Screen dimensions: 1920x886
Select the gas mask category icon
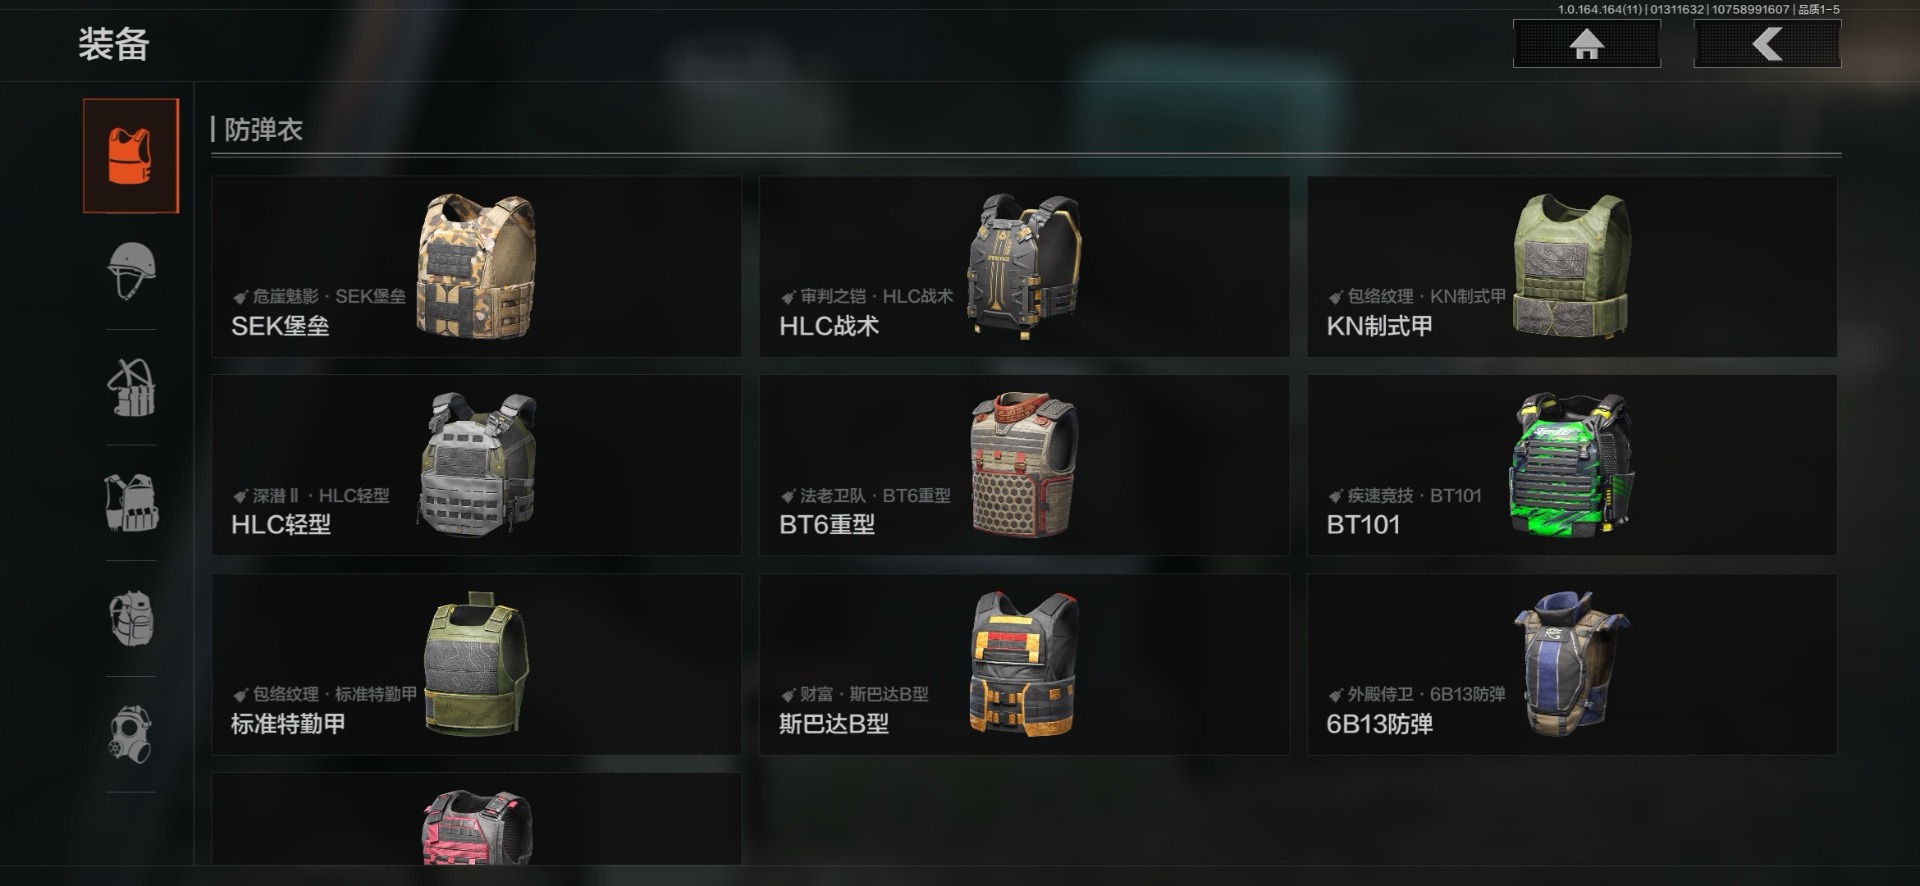coord(131,734)
